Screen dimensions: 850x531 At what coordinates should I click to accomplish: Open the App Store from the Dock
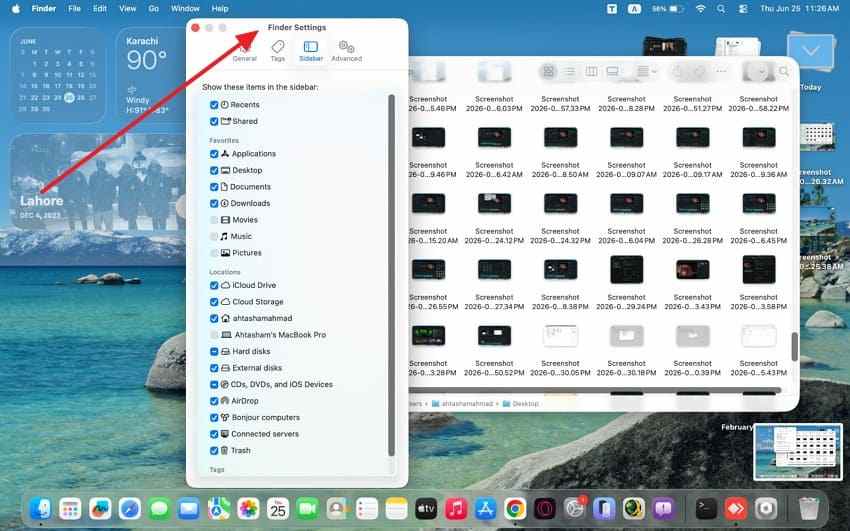(x=485, y=509)
